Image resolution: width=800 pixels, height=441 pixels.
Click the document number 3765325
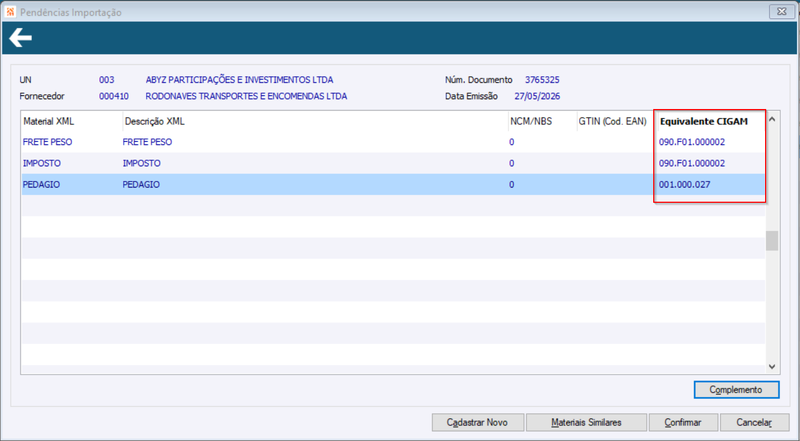coord(542,80)
